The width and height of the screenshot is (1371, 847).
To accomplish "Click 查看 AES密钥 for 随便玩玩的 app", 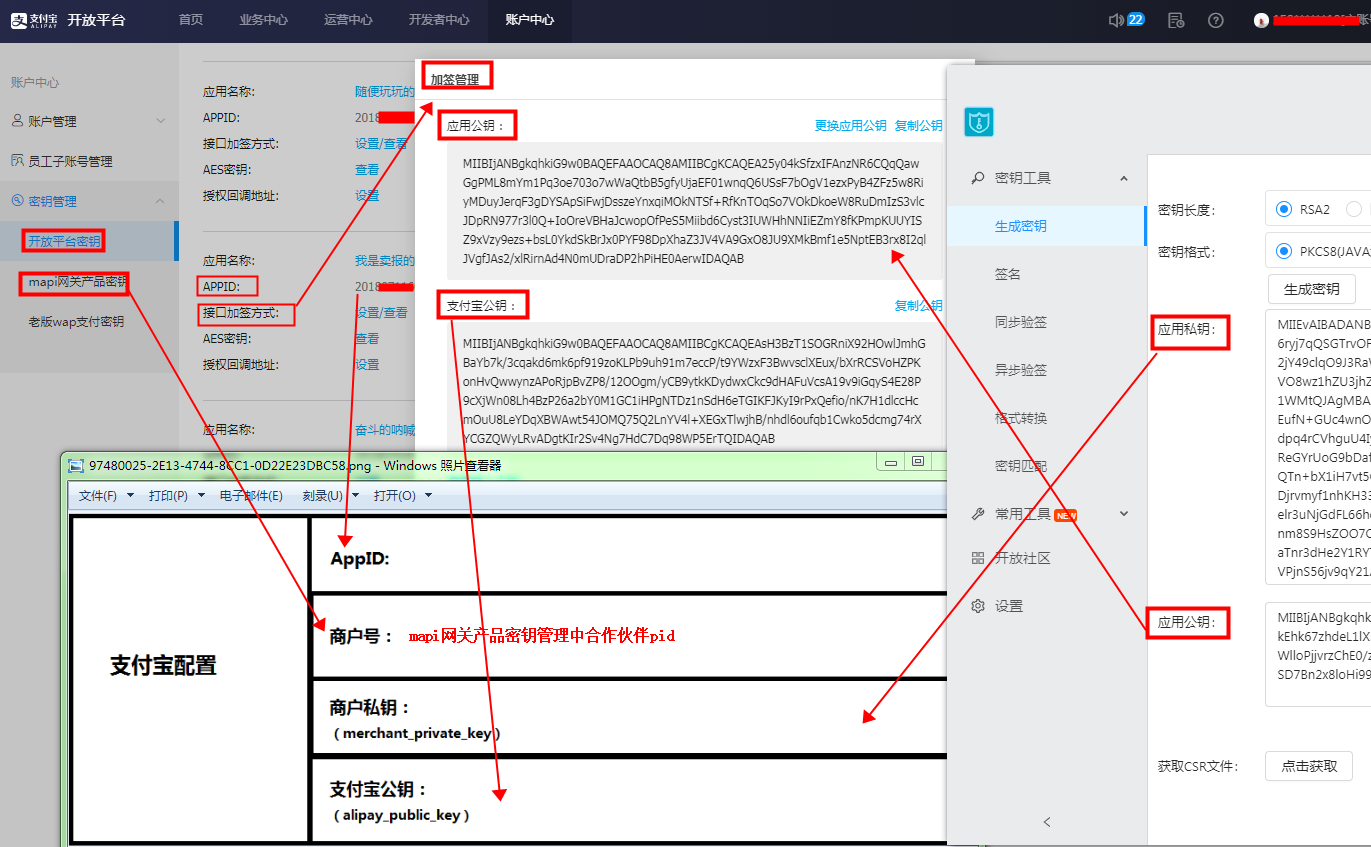I will [x=367, y=169].
